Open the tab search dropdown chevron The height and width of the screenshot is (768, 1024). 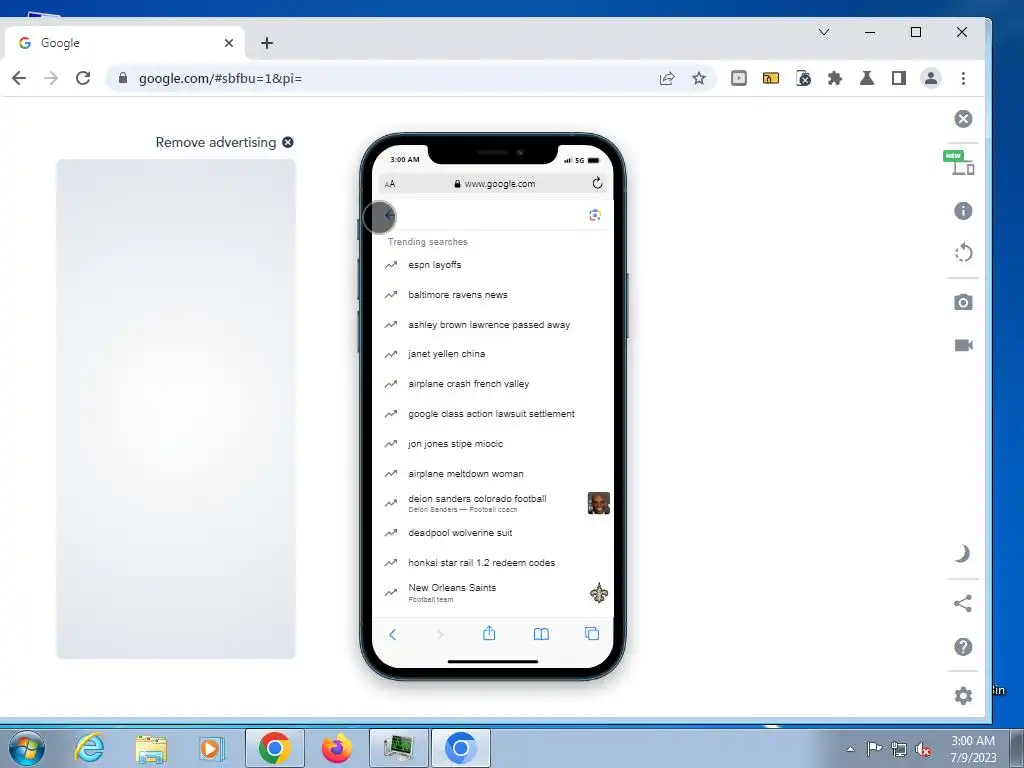point(824,32)
